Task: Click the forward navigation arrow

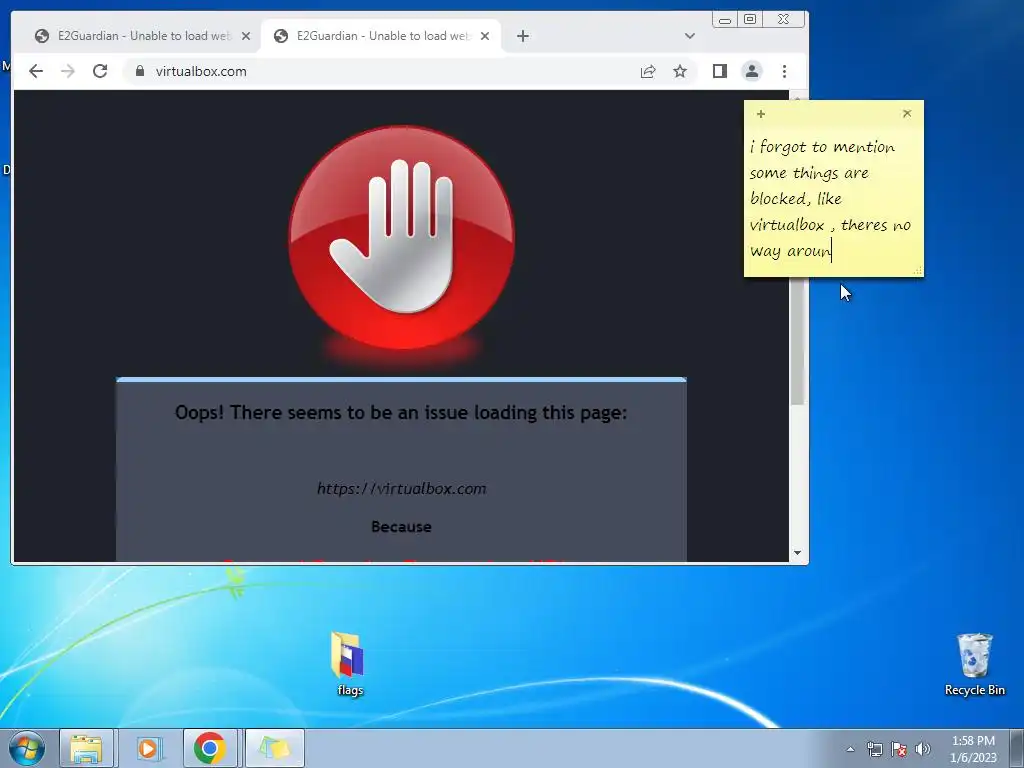Action: click(68, 71)
